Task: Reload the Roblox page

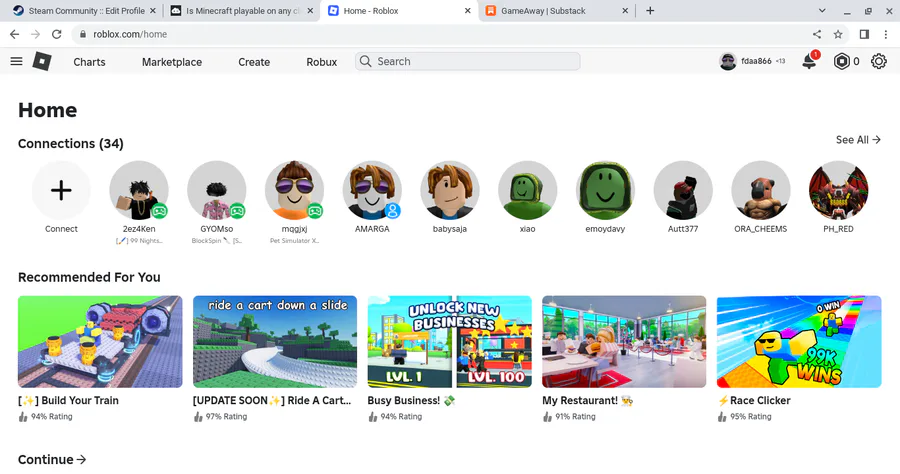Action: pyautogui.click(x=56, y=34)
